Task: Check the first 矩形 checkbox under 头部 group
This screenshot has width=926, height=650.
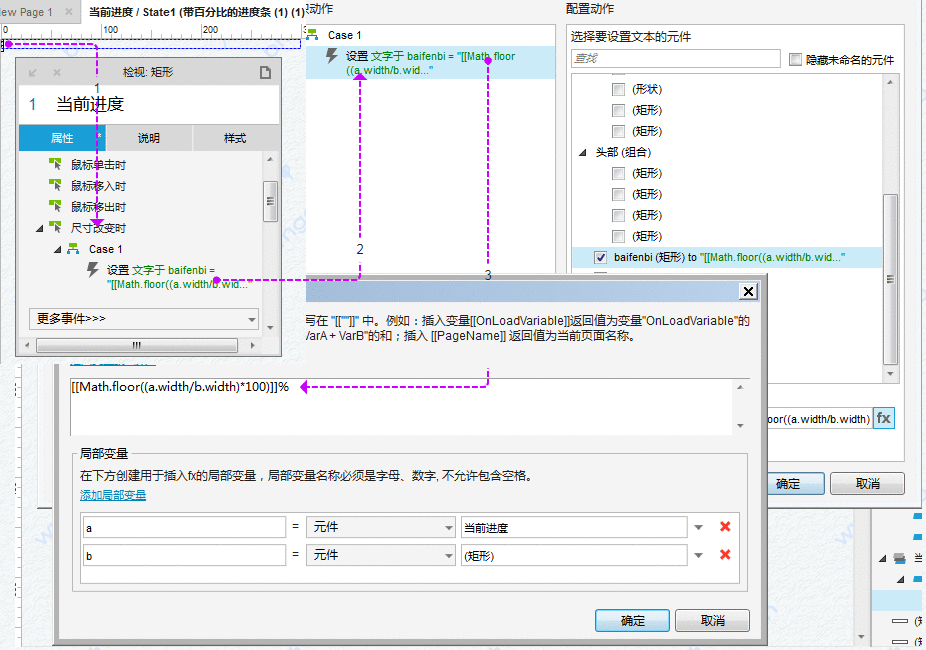Action: pos(618,173)
